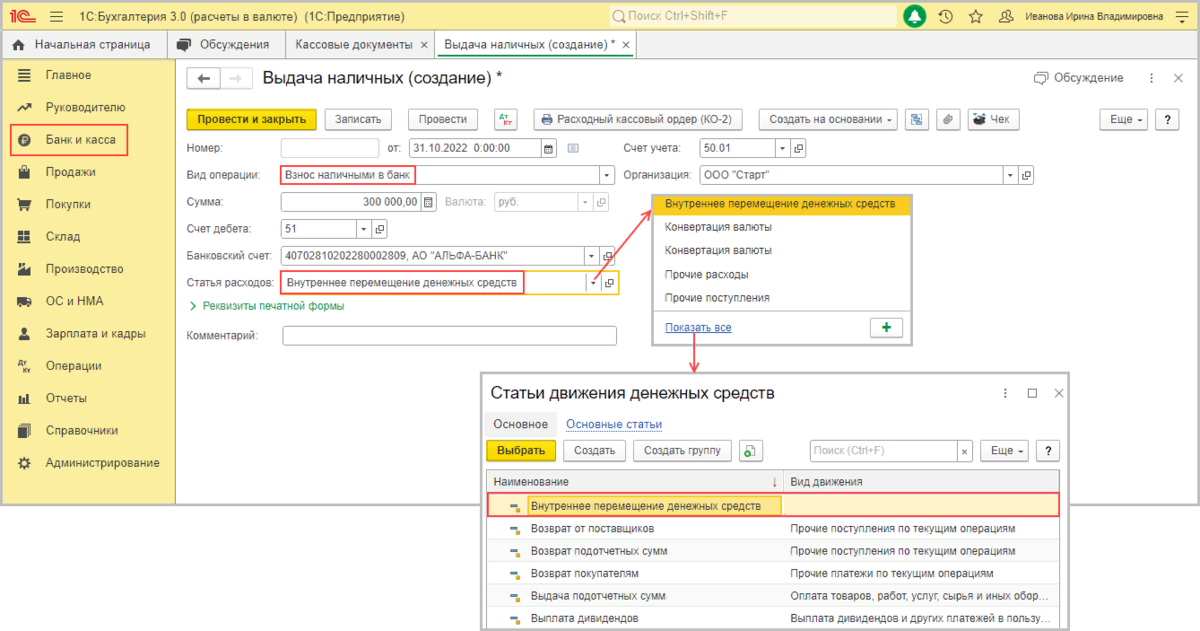
Task: Open Обсуждение in document header
Action: point(1078,78)
